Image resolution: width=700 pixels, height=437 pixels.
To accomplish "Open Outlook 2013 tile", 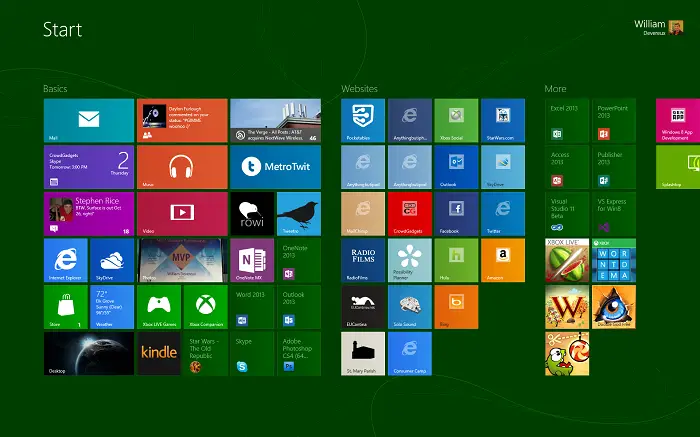I will click(x=299, y=307).
